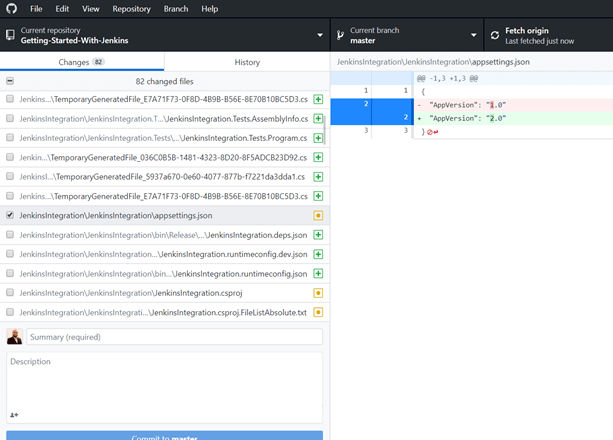This screenshot has width=613, height=440.
Task: Click modified-file icon for appsettings.json
Action: (x=318, y=216)
